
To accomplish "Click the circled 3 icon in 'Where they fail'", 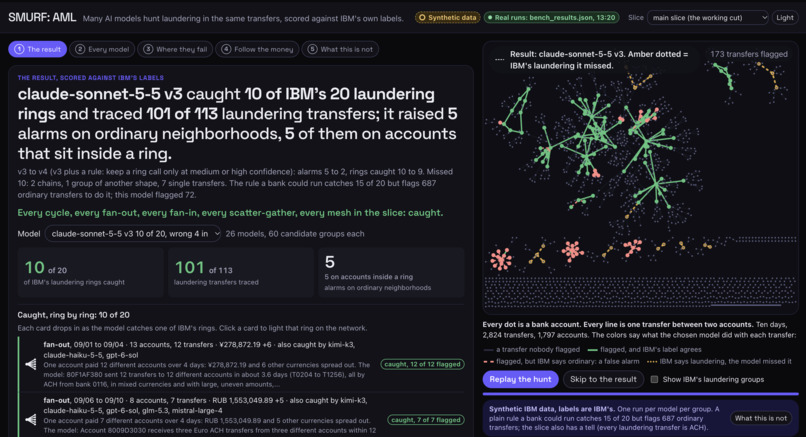I will point(148,49).
